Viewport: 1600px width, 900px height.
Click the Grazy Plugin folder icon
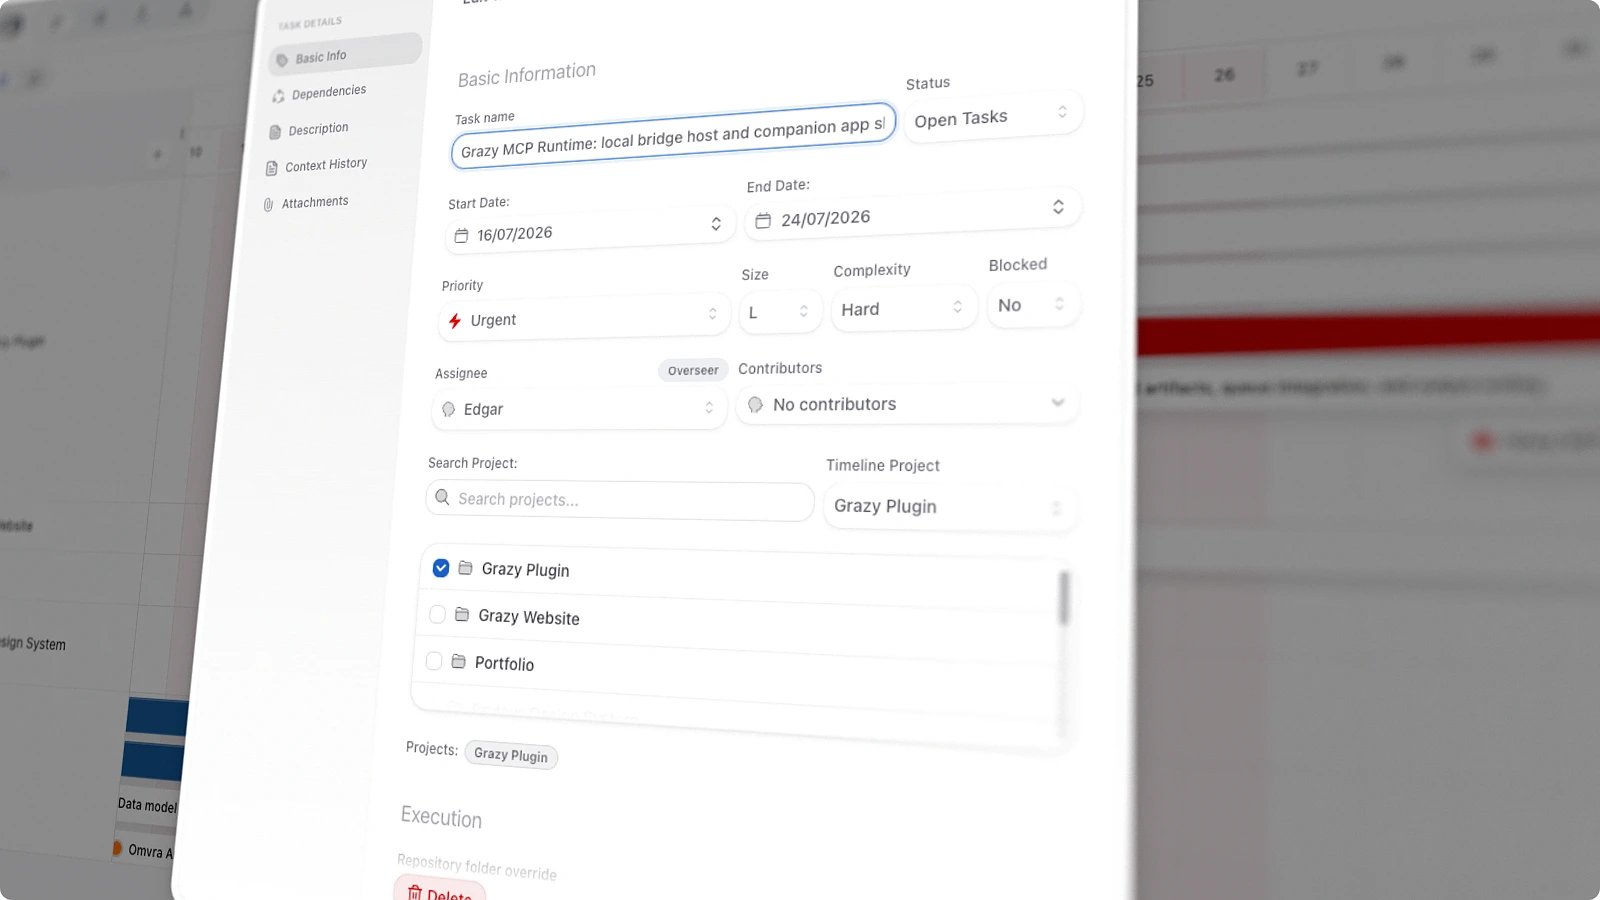[x=465, y=568]
